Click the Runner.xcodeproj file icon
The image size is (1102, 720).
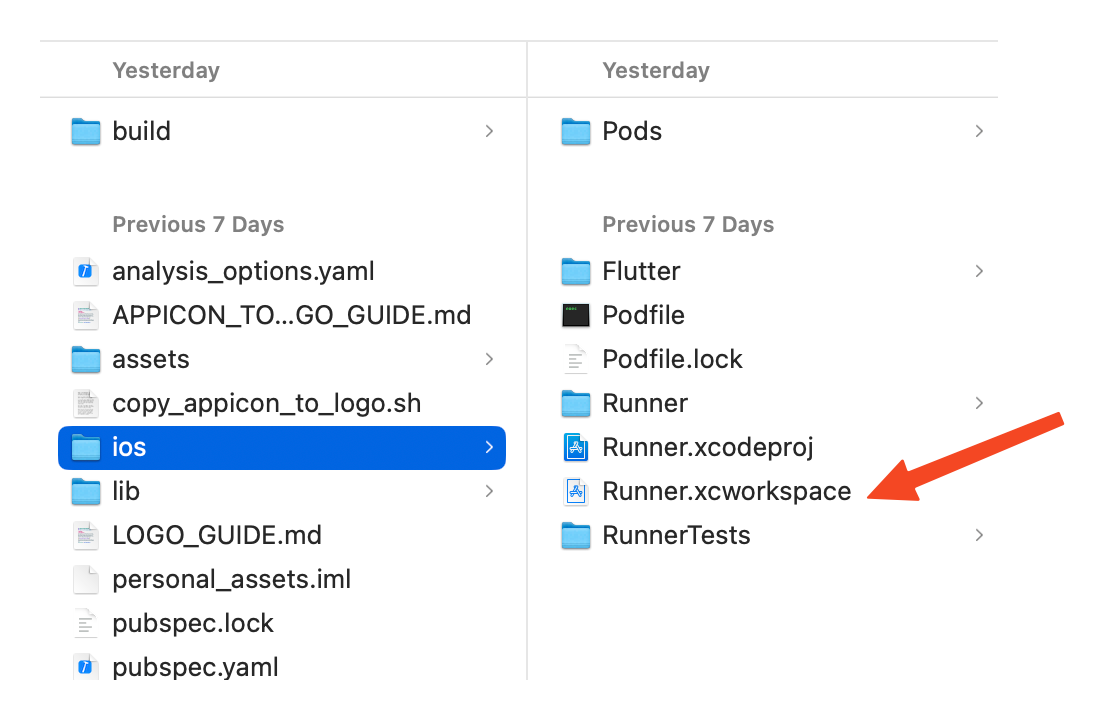[576, 447]
